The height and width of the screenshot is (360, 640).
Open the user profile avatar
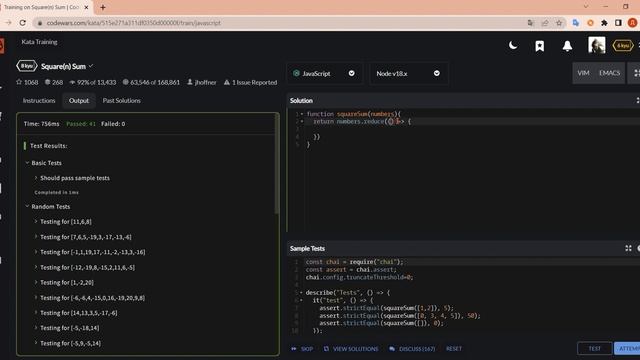pyautogui.click(x=596, y=45)
